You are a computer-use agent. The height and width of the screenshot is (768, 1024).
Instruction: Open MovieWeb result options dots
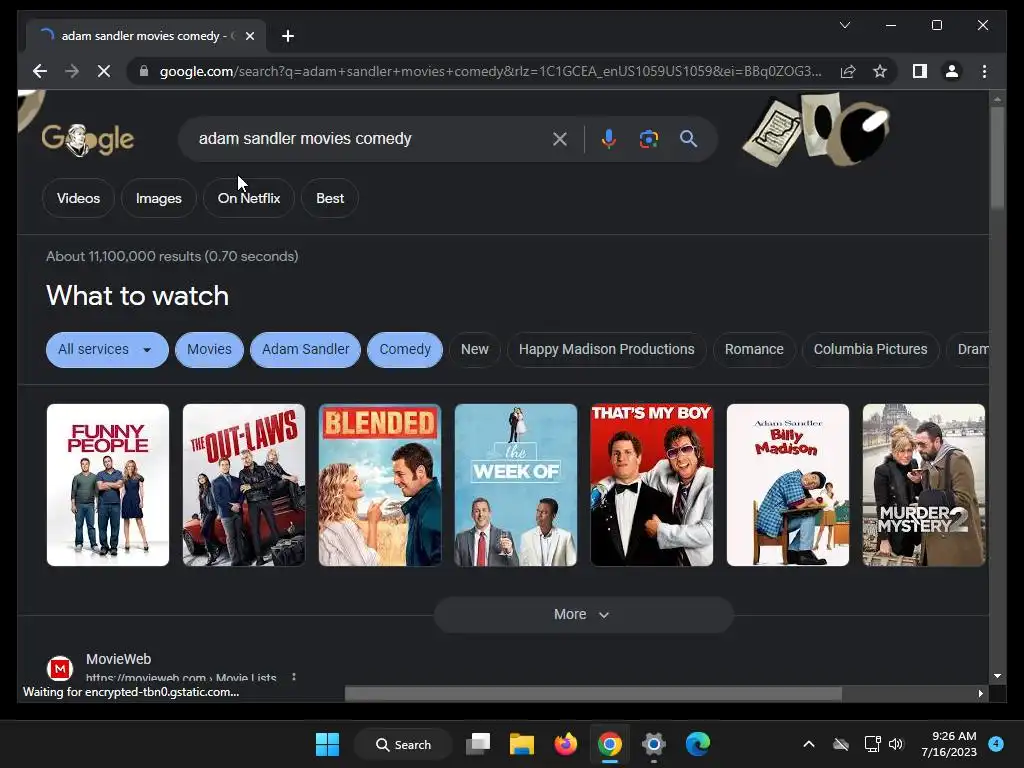click(294, 677)
